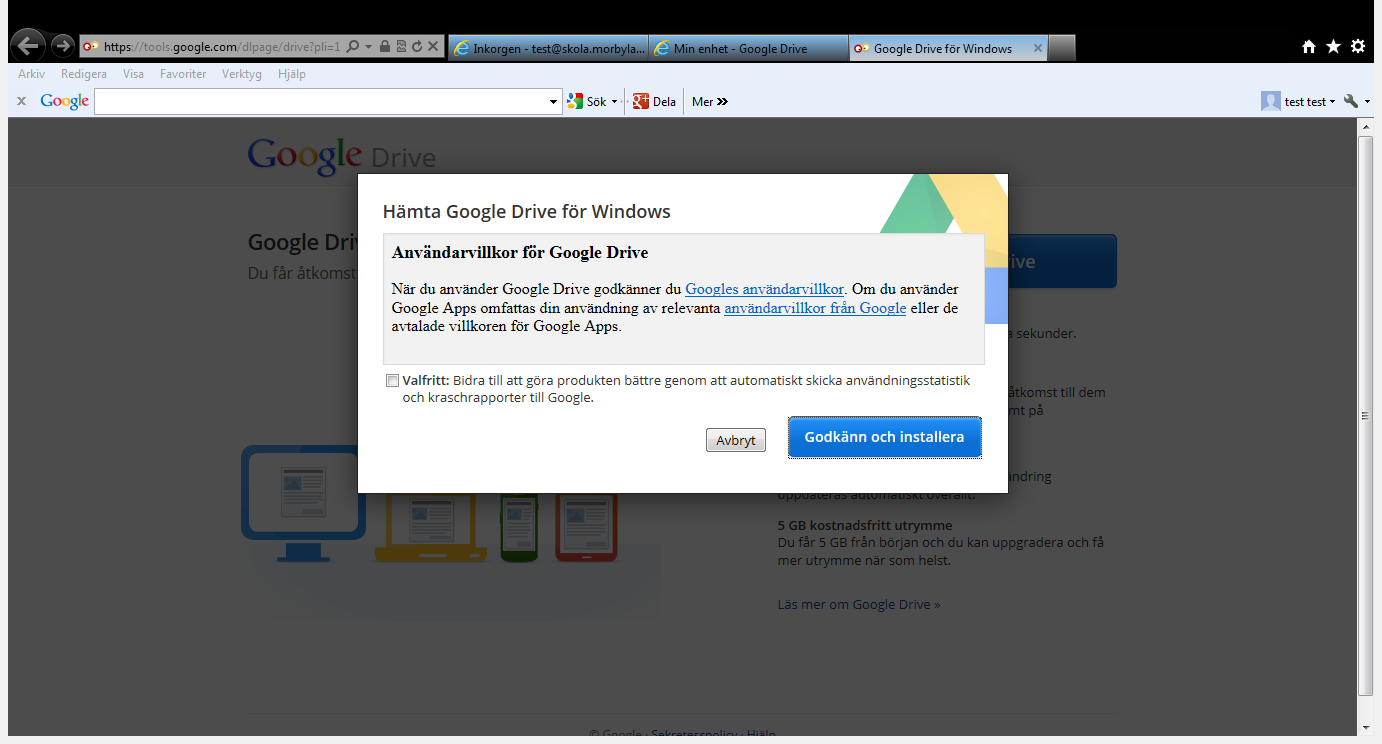
Task: Click the Avbryt button
Action: tap(736, 440)
